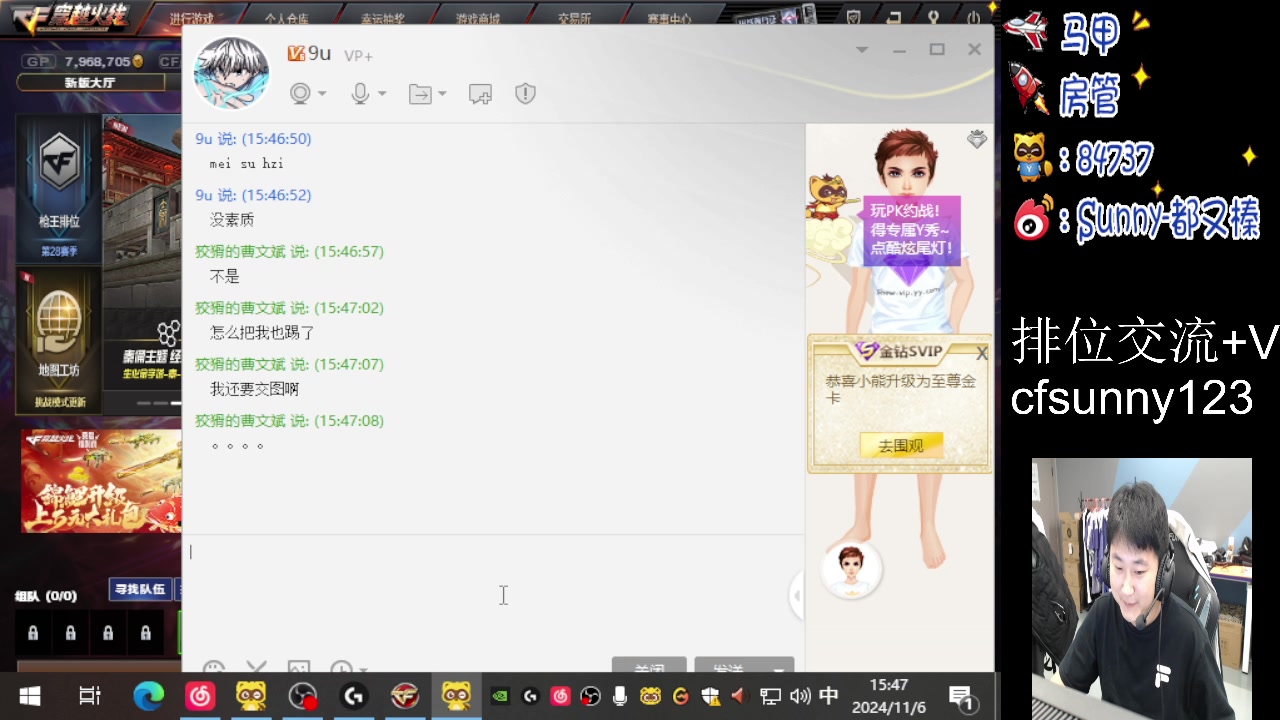
Task: Switch to CrossFire on the taskbar
Action: pyautogui.click(x=404, y=696)
